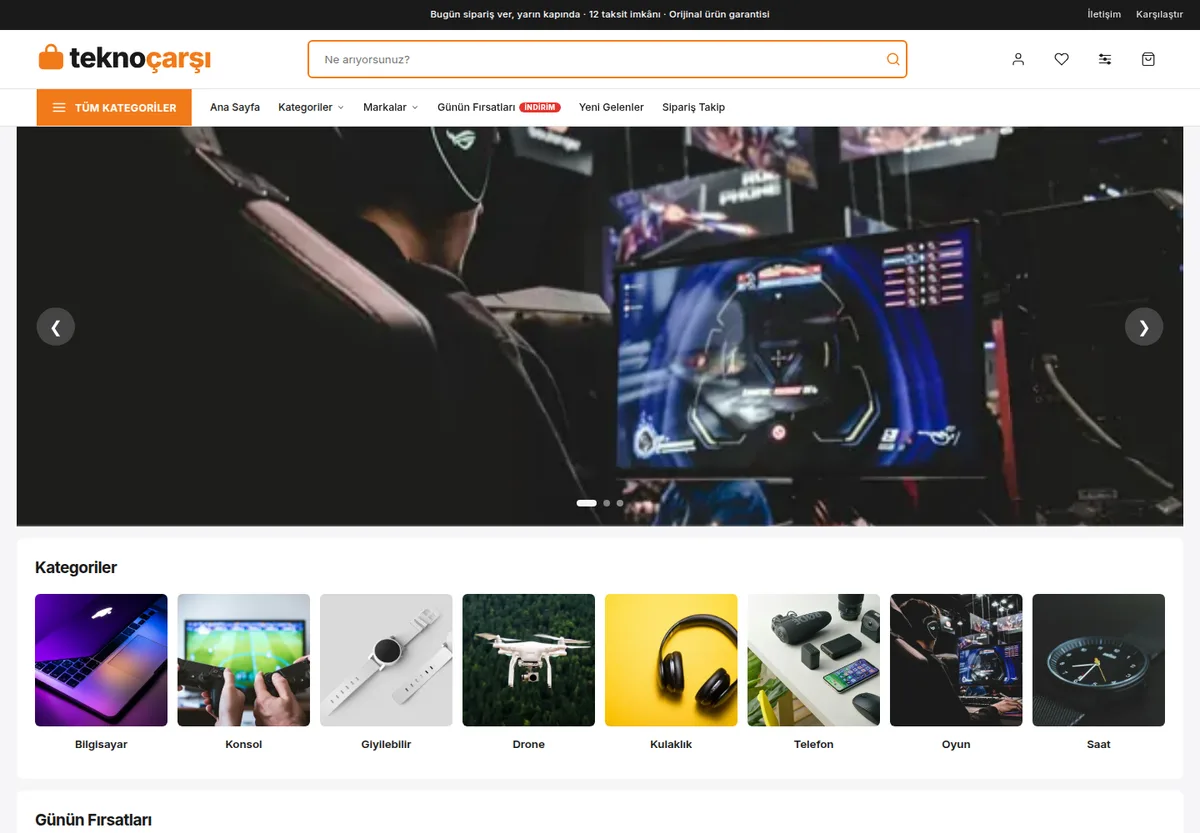This screenshot has width=1200, height=833.
Task: Click the Telefon category label
Action: [x=814, y=744]
